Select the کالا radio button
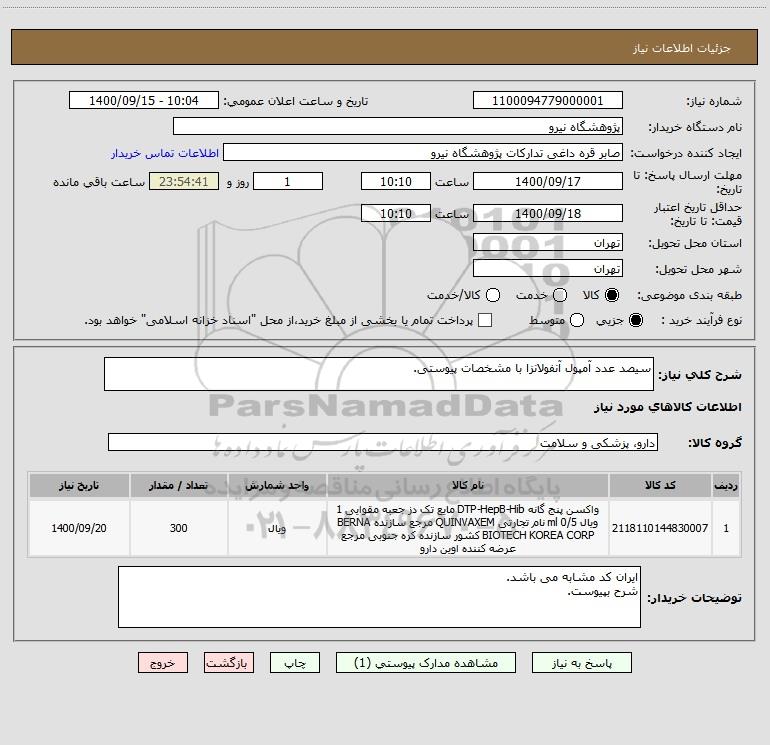Image resolution: width=770 pixels, height=745 pixels. [x=612, y=295]
